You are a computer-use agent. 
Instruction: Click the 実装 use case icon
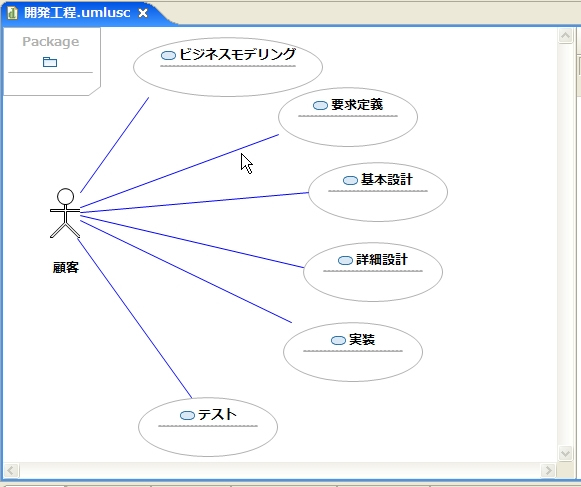click(x=338, y=341)
